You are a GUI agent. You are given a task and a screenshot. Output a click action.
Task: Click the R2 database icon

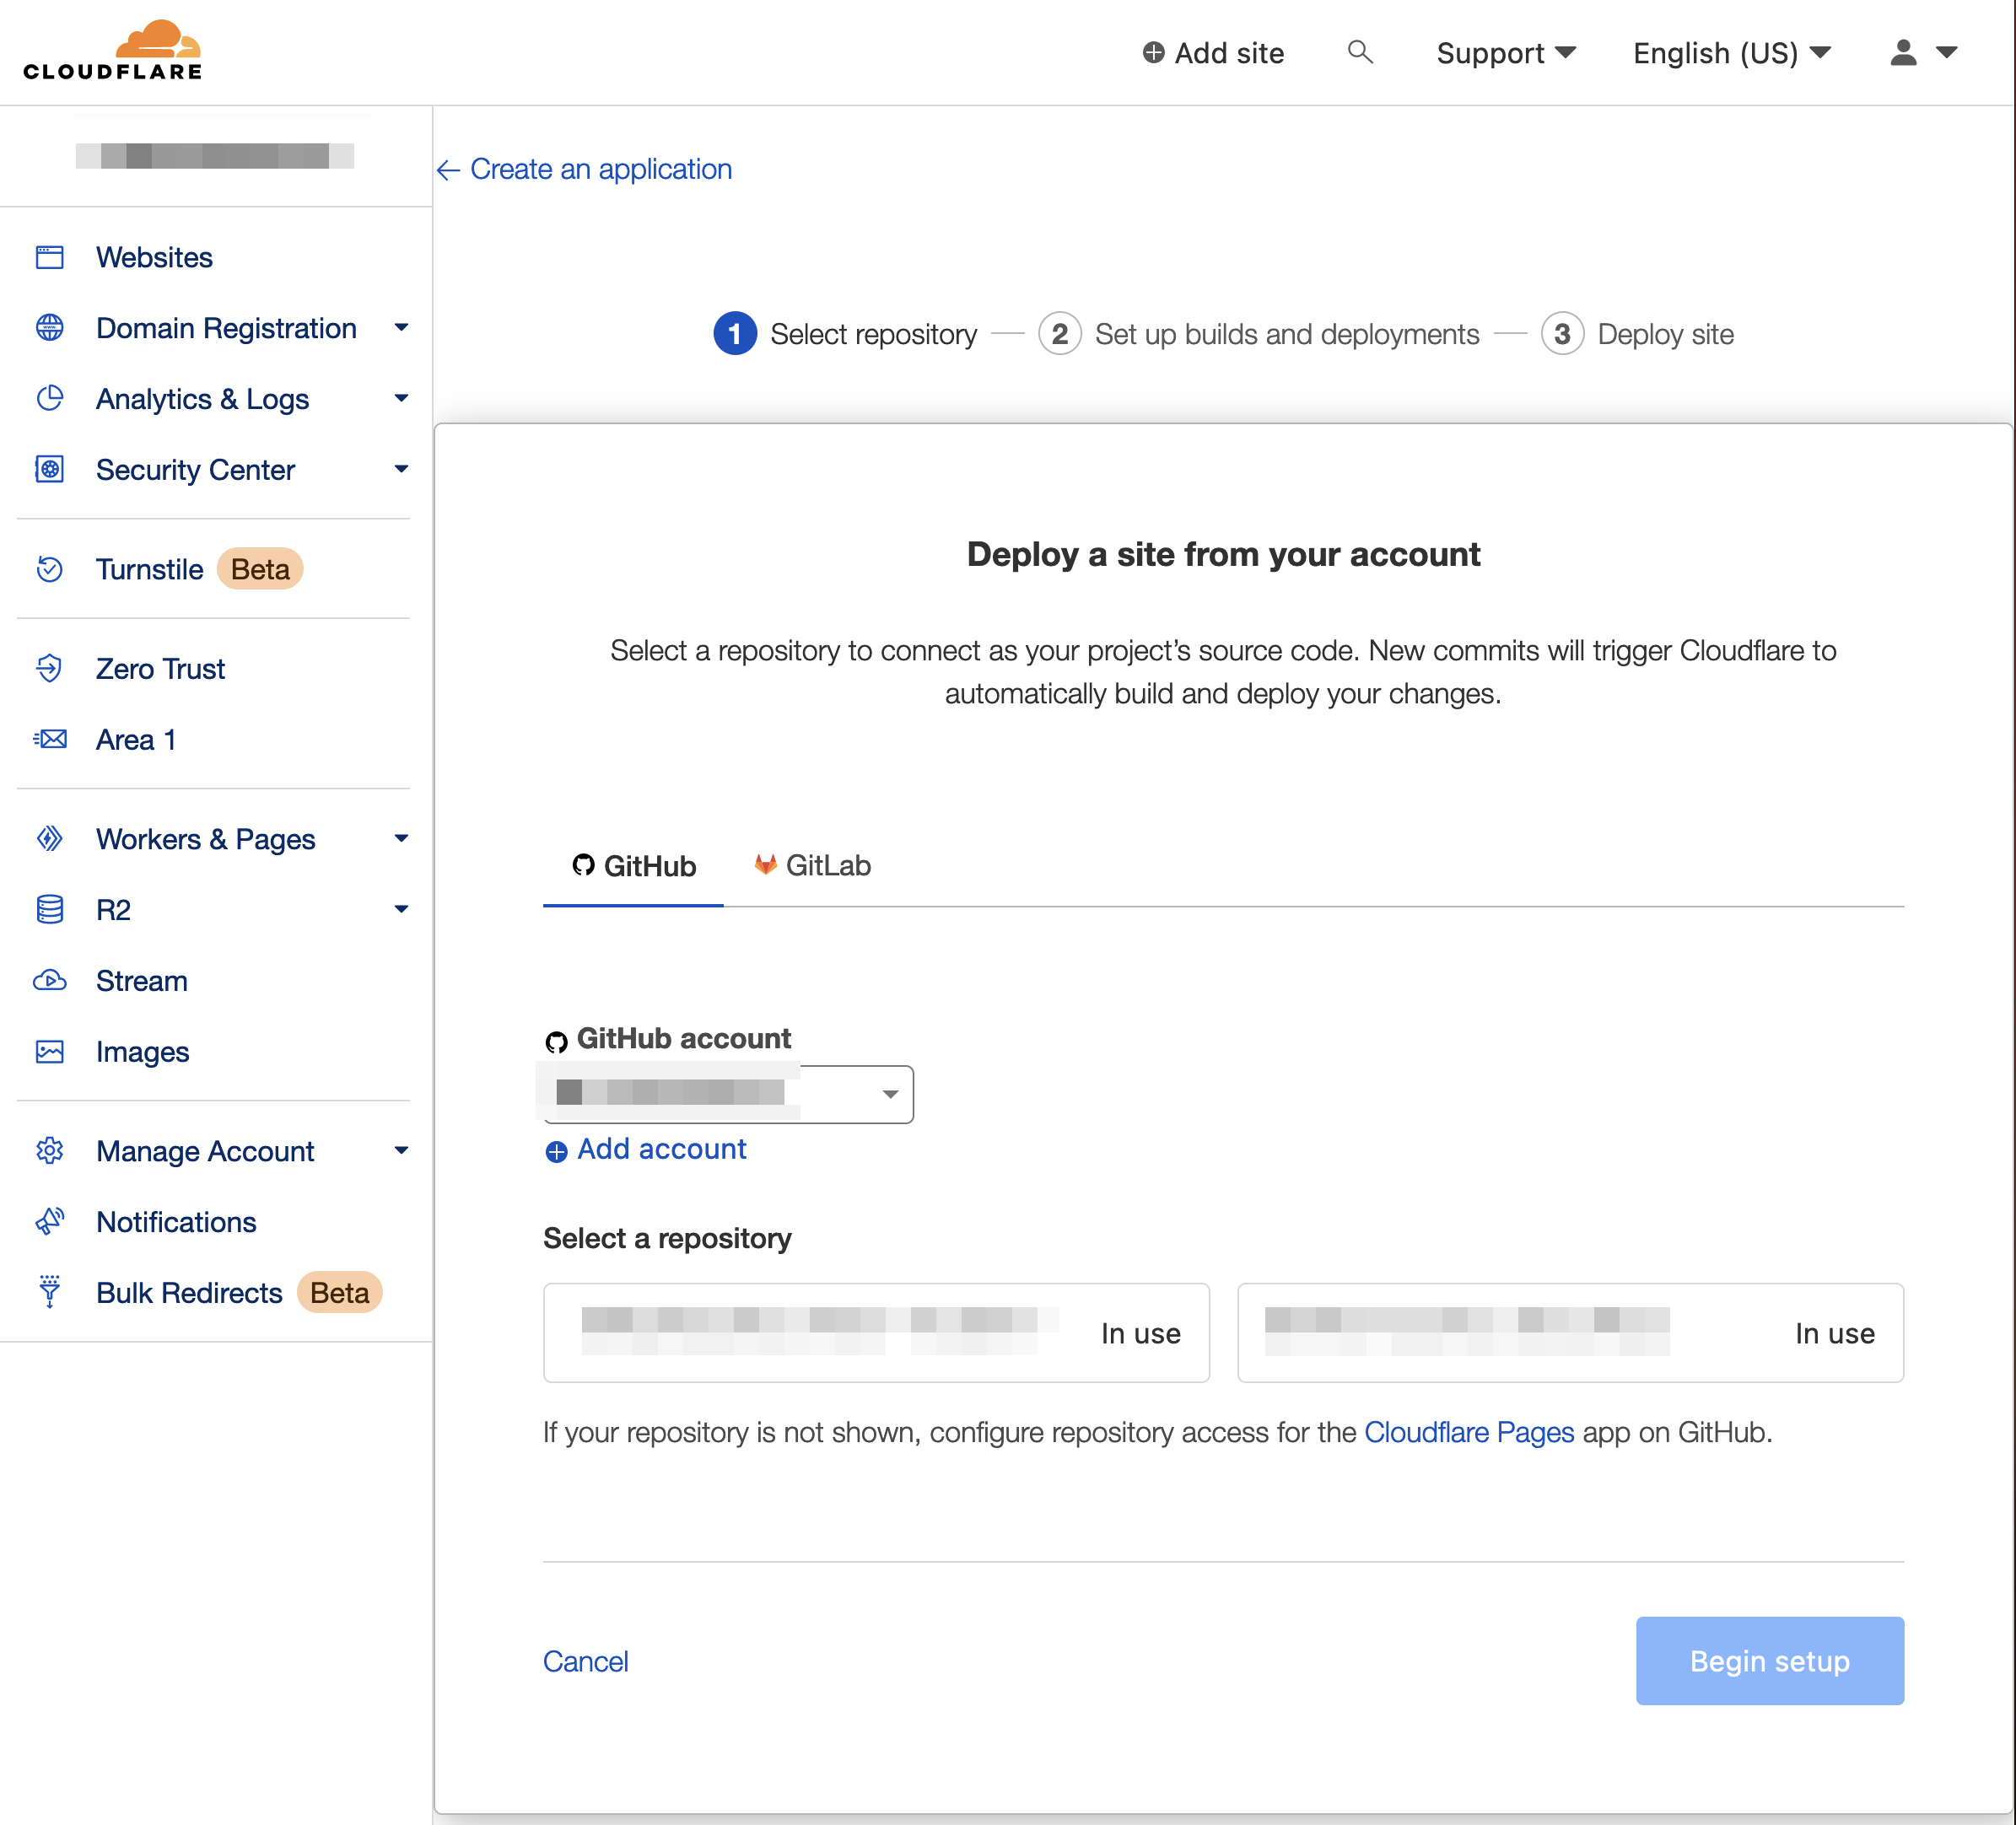(50, 909)
